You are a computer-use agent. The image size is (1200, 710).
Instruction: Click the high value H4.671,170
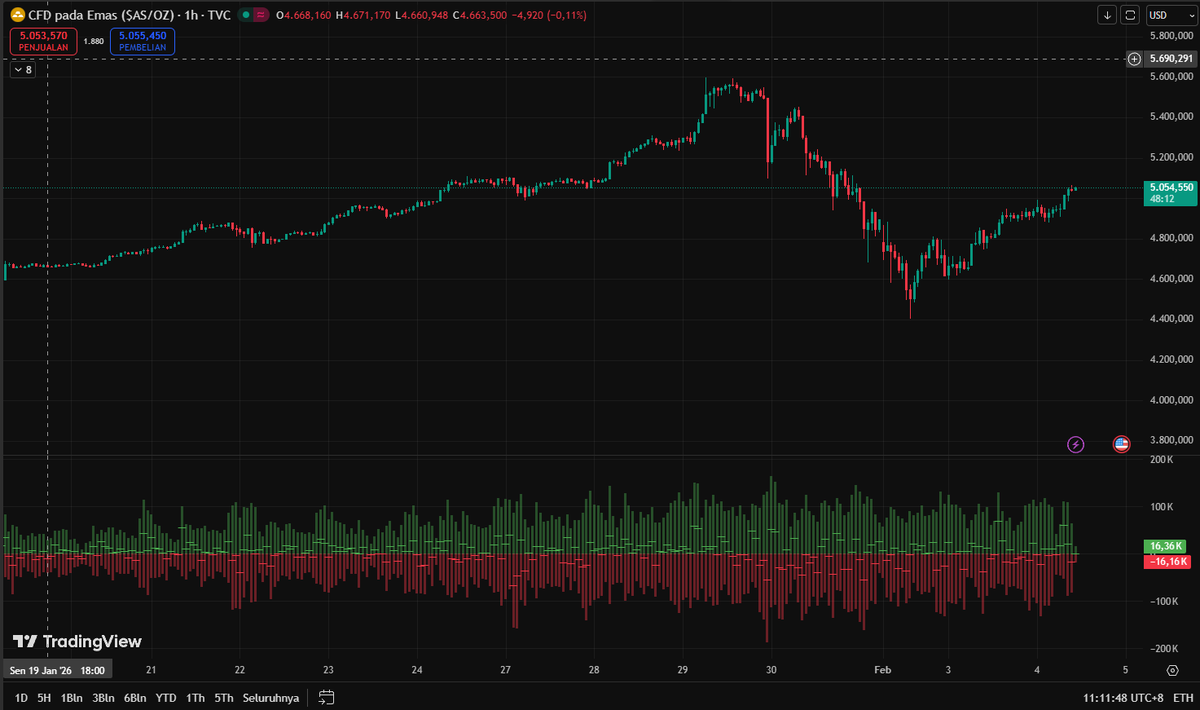tap(363, 16)
